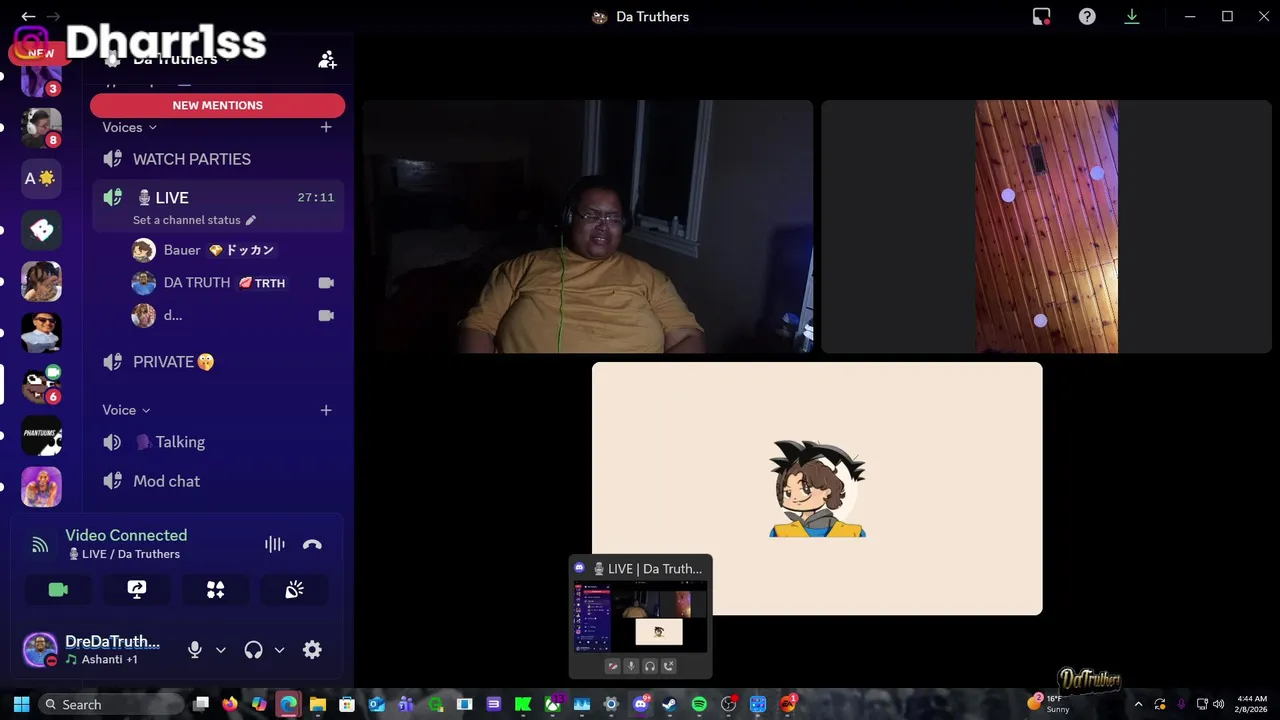Screen dimensions: 1280x720
Task: Open the server icon with 6 badge
Action: (x=41, y=383)
